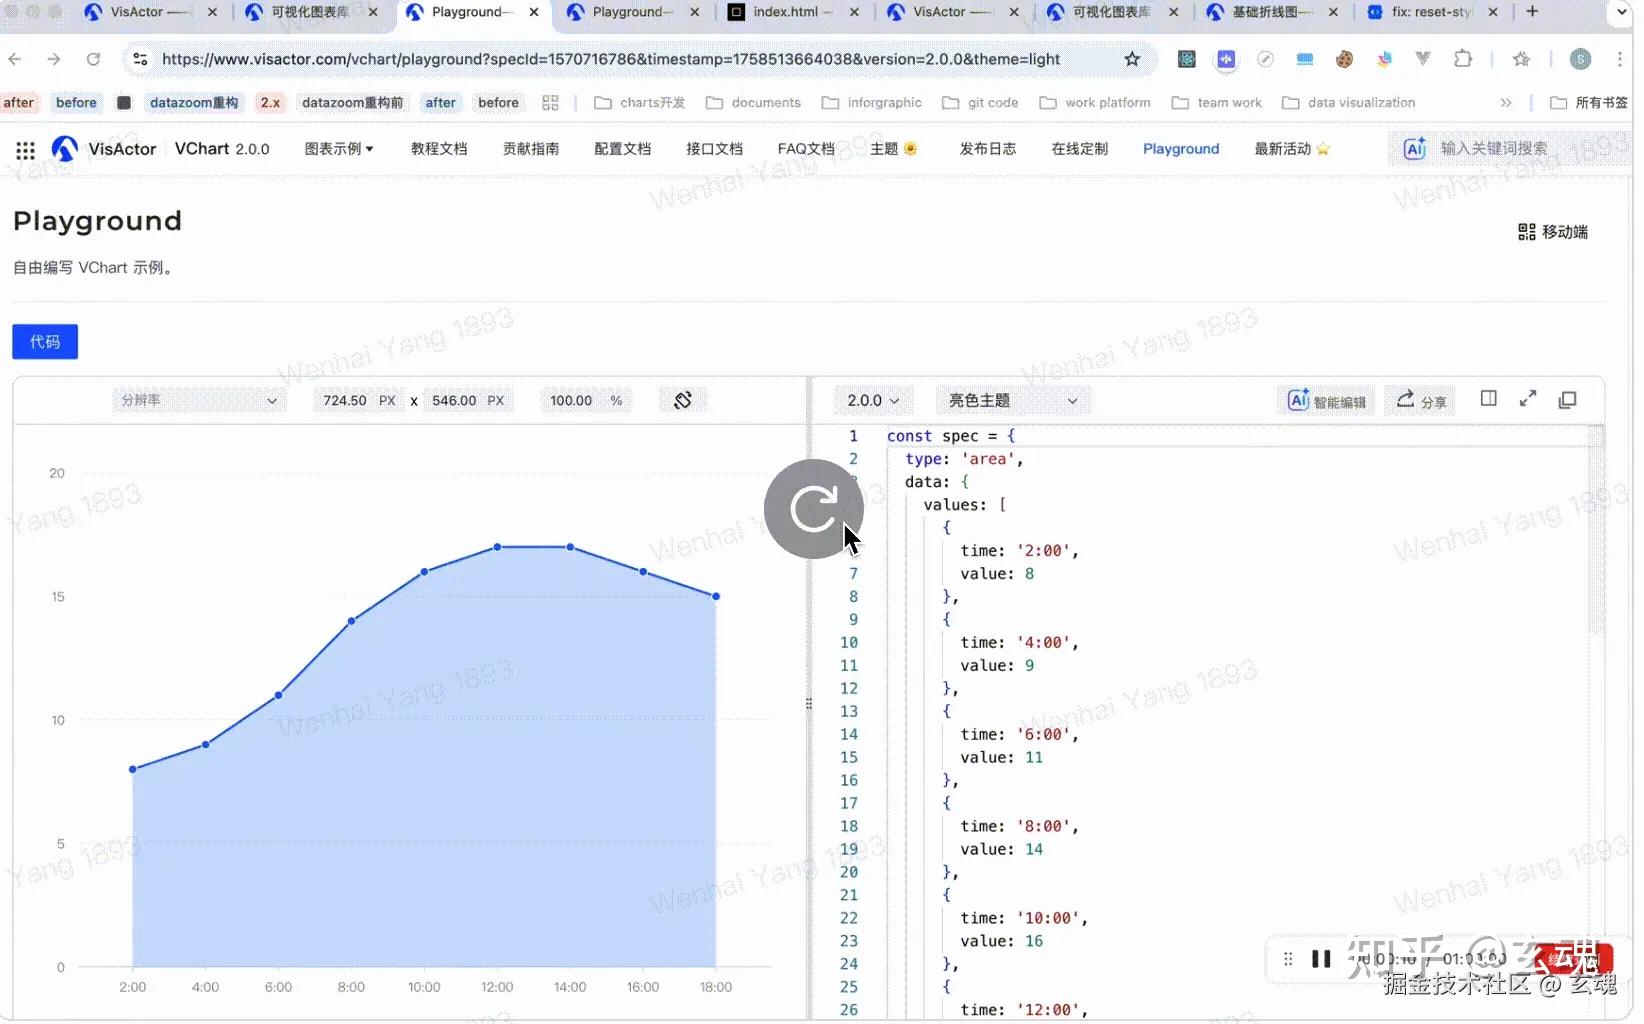Open the 2.0.0 version dropdown
The image size is (1644, 1024).
pos(871,399)
